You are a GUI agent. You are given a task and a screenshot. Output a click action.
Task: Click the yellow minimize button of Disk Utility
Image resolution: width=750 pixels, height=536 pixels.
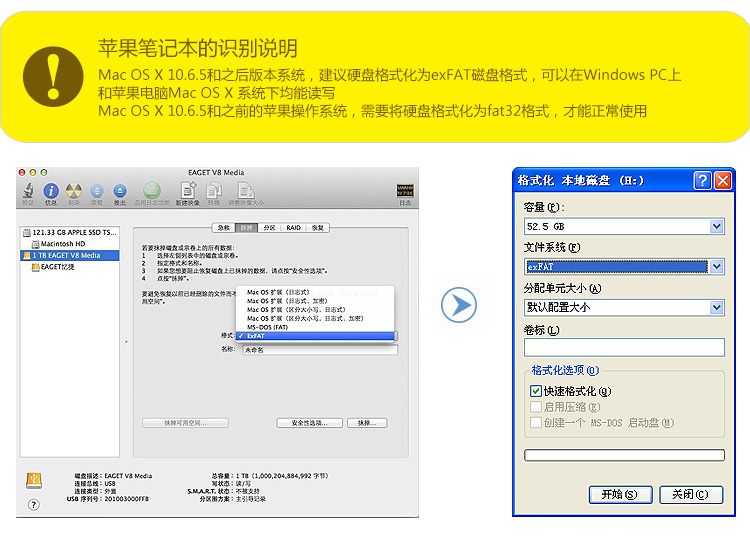click(33, 172)
